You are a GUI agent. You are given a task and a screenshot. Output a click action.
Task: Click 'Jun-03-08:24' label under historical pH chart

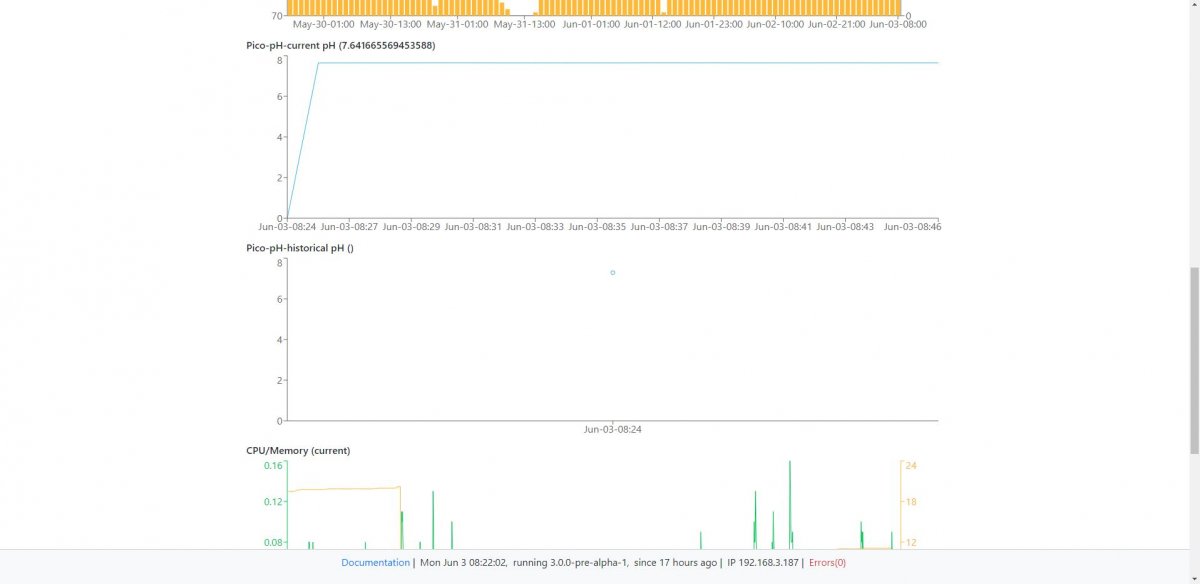click(613, 430)
